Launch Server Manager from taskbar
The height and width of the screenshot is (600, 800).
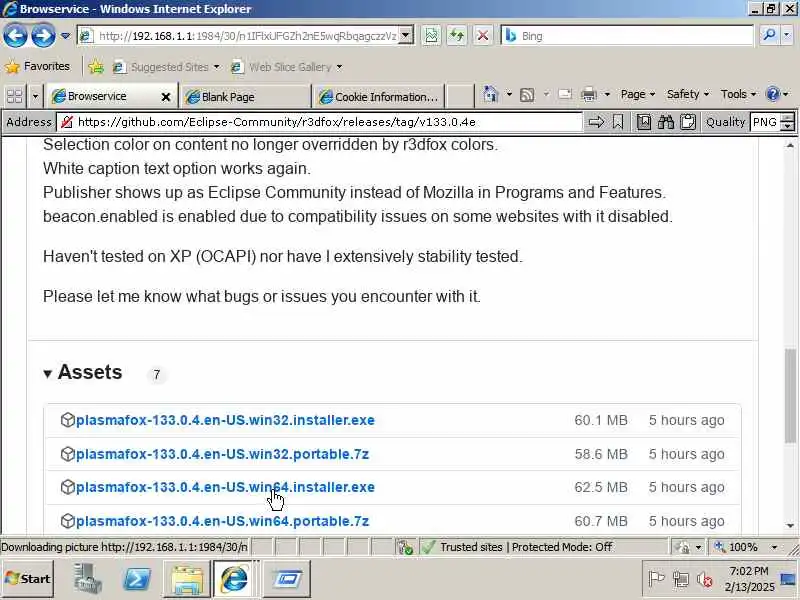(88, 579)
